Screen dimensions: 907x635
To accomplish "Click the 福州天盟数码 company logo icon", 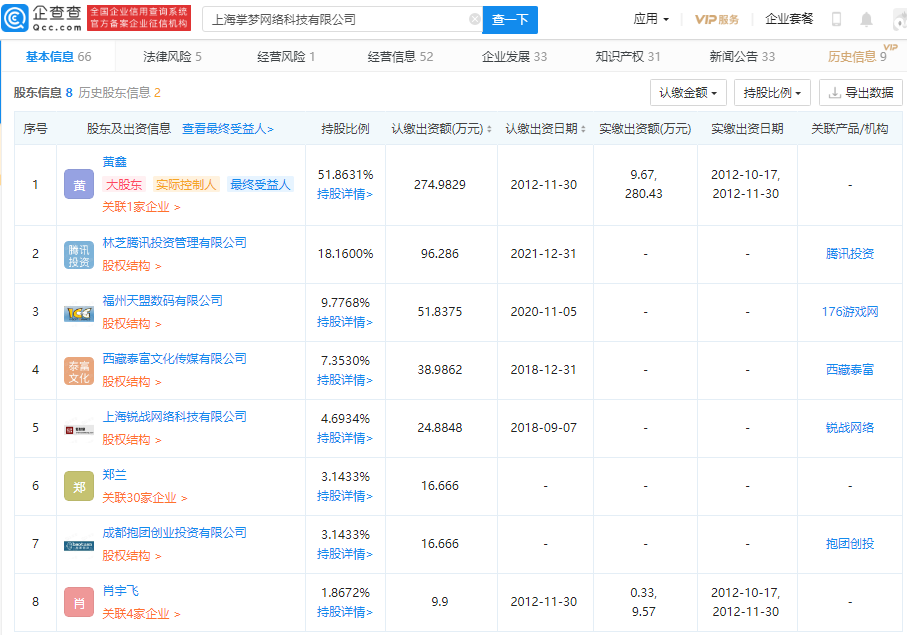I will pyautogui.click(x=79, y=313).
